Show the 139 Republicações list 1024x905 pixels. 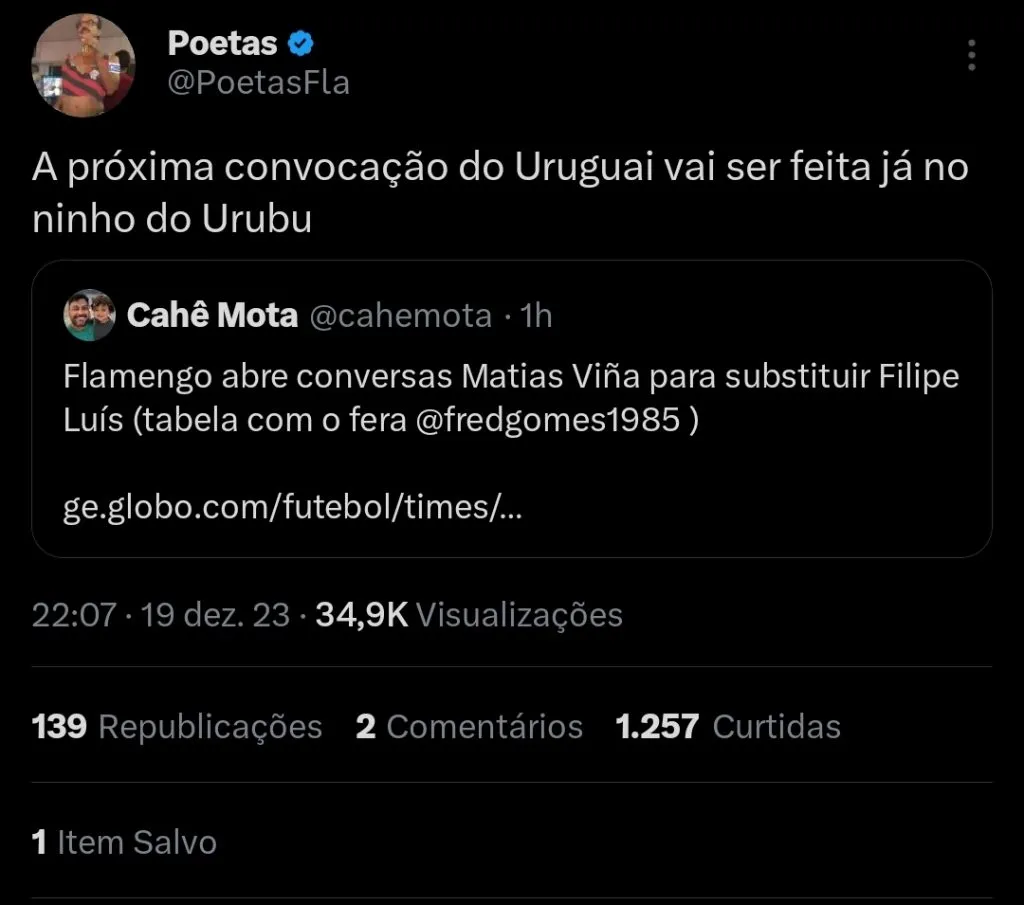177,726
